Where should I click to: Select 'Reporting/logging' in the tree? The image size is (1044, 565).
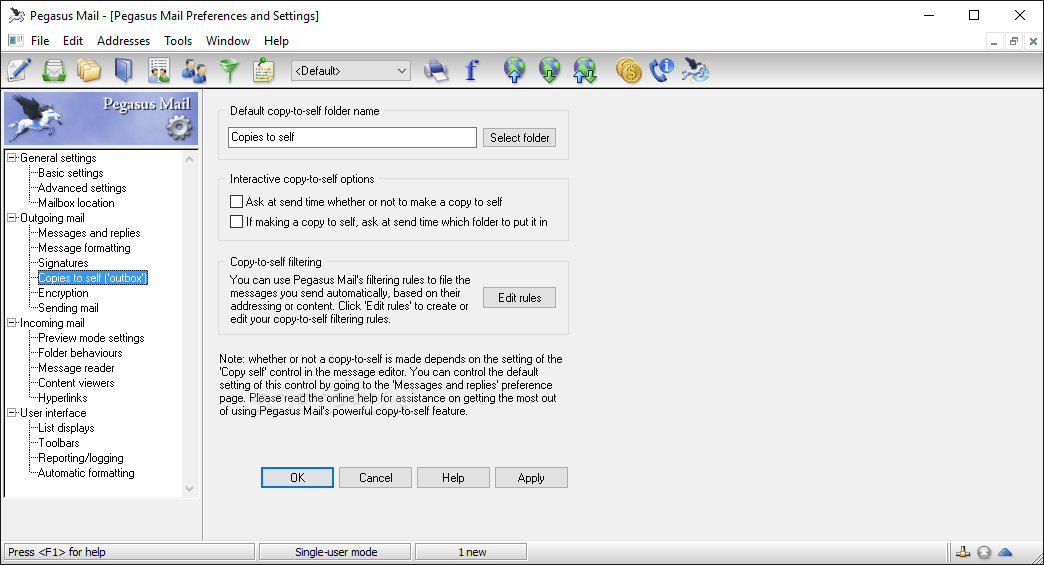(x=81, y=458)
